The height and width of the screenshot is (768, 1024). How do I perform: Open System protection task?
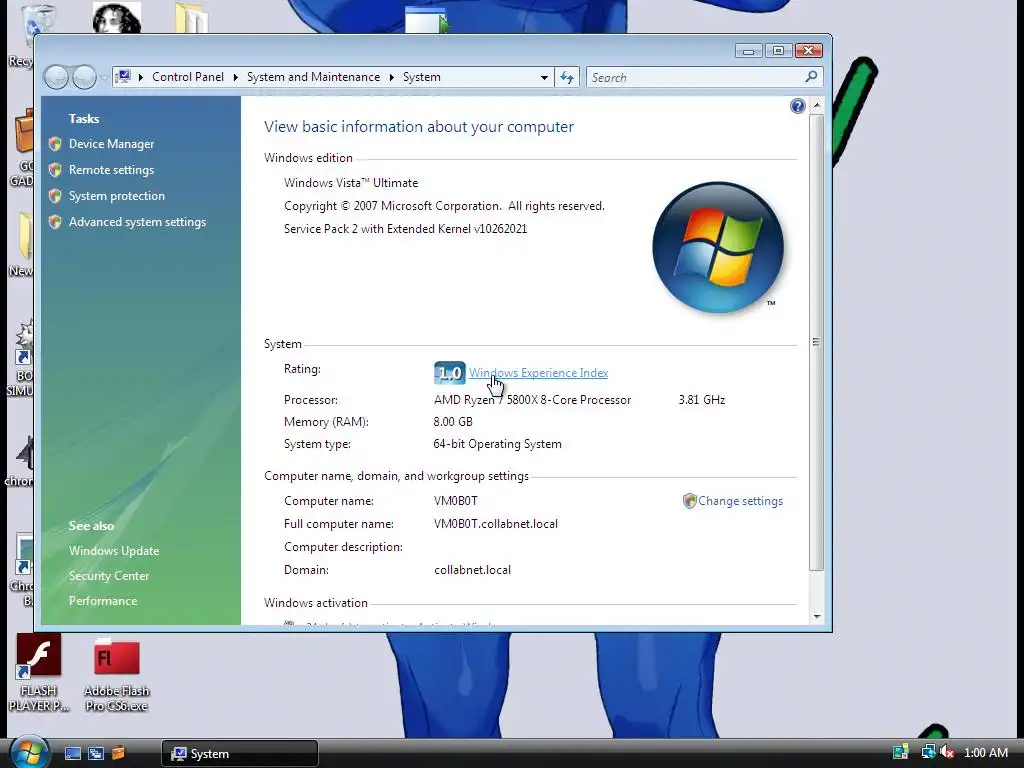coord(116,196)
